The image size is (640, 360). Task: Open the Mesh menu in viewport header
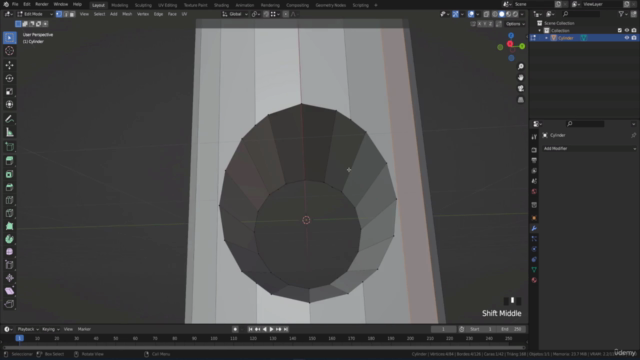[127, 14]
